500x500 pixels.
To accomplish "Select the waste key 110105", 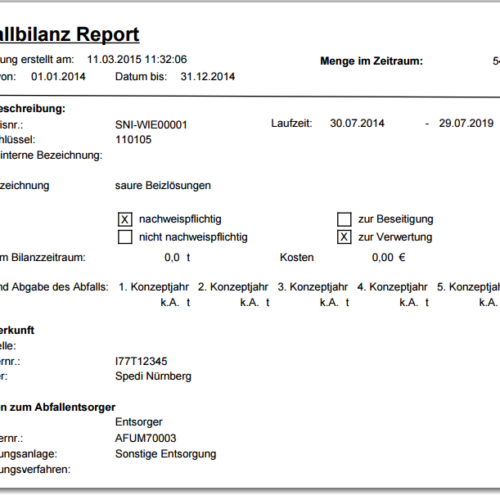I will tap(133, 139).
